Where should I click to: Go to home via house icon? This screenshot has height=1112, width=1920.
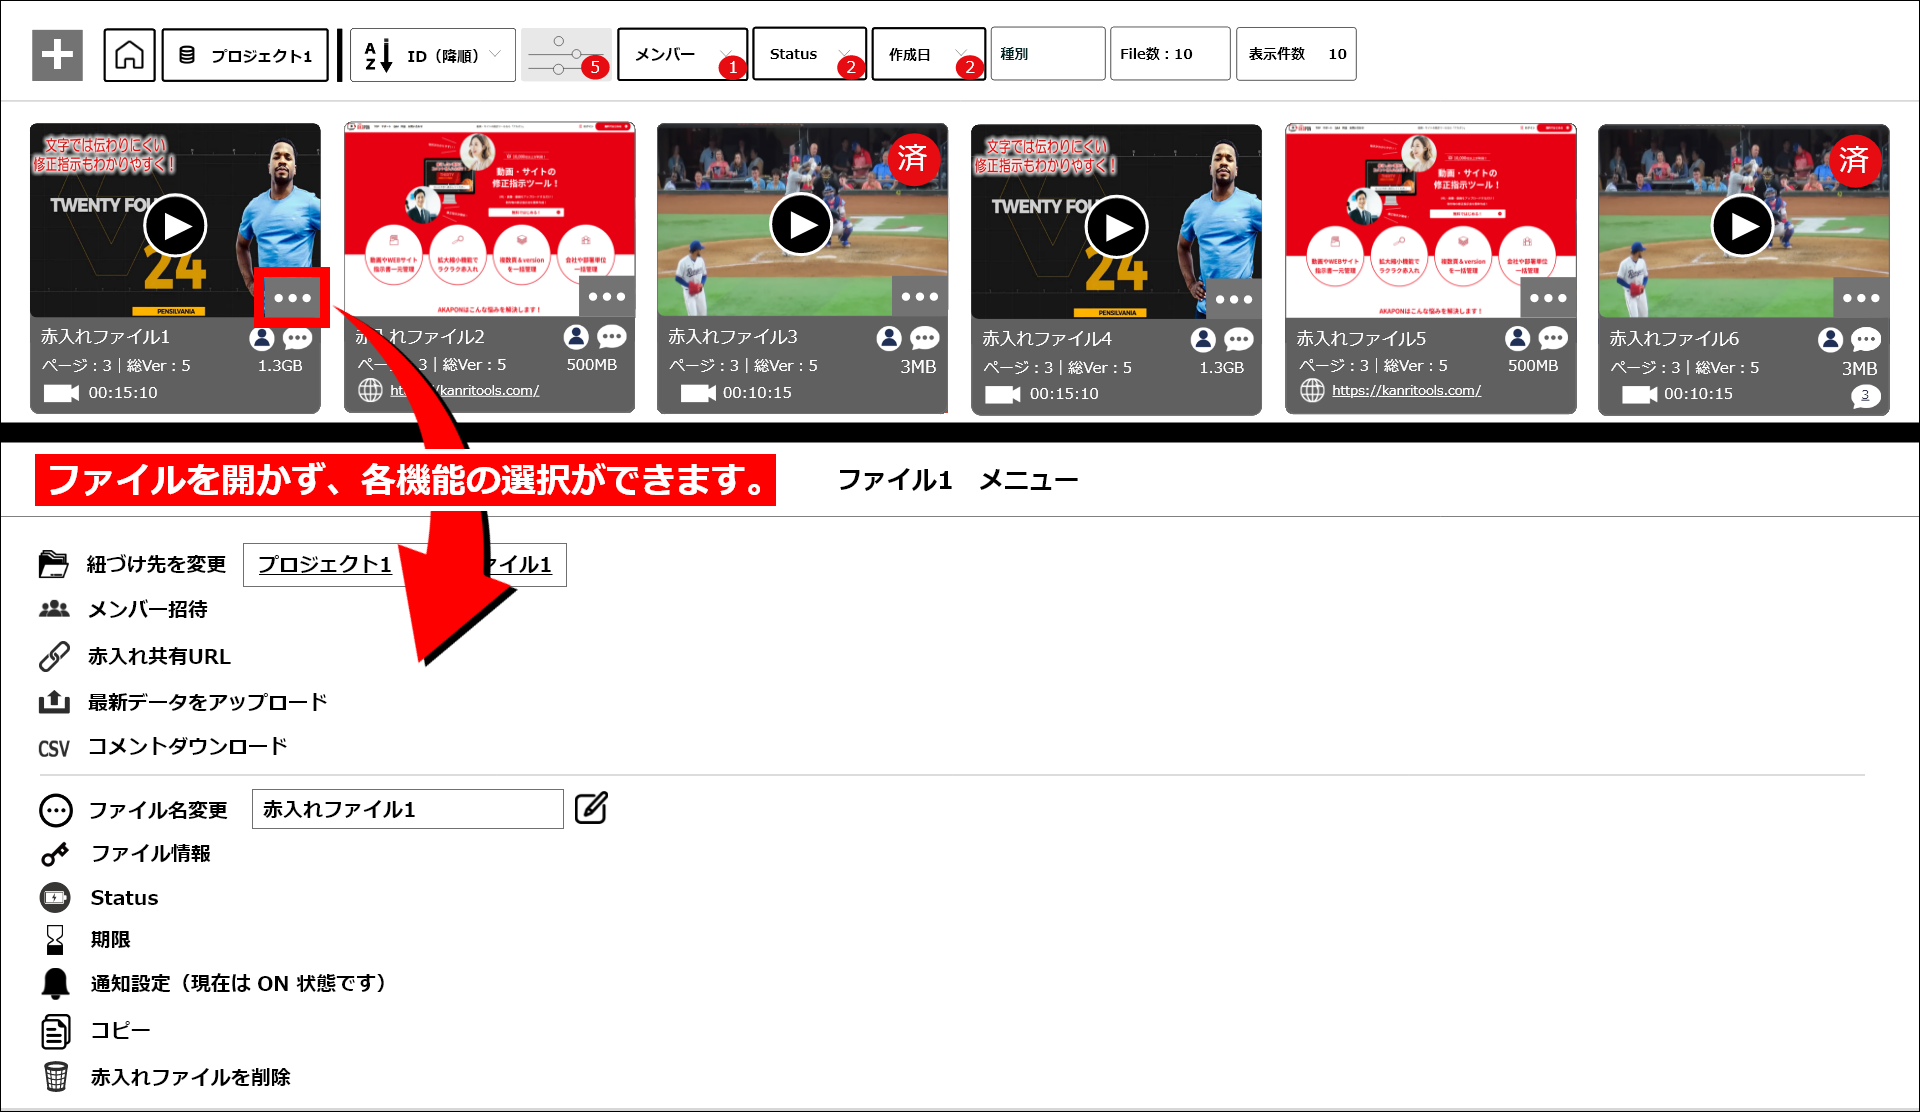129,55
